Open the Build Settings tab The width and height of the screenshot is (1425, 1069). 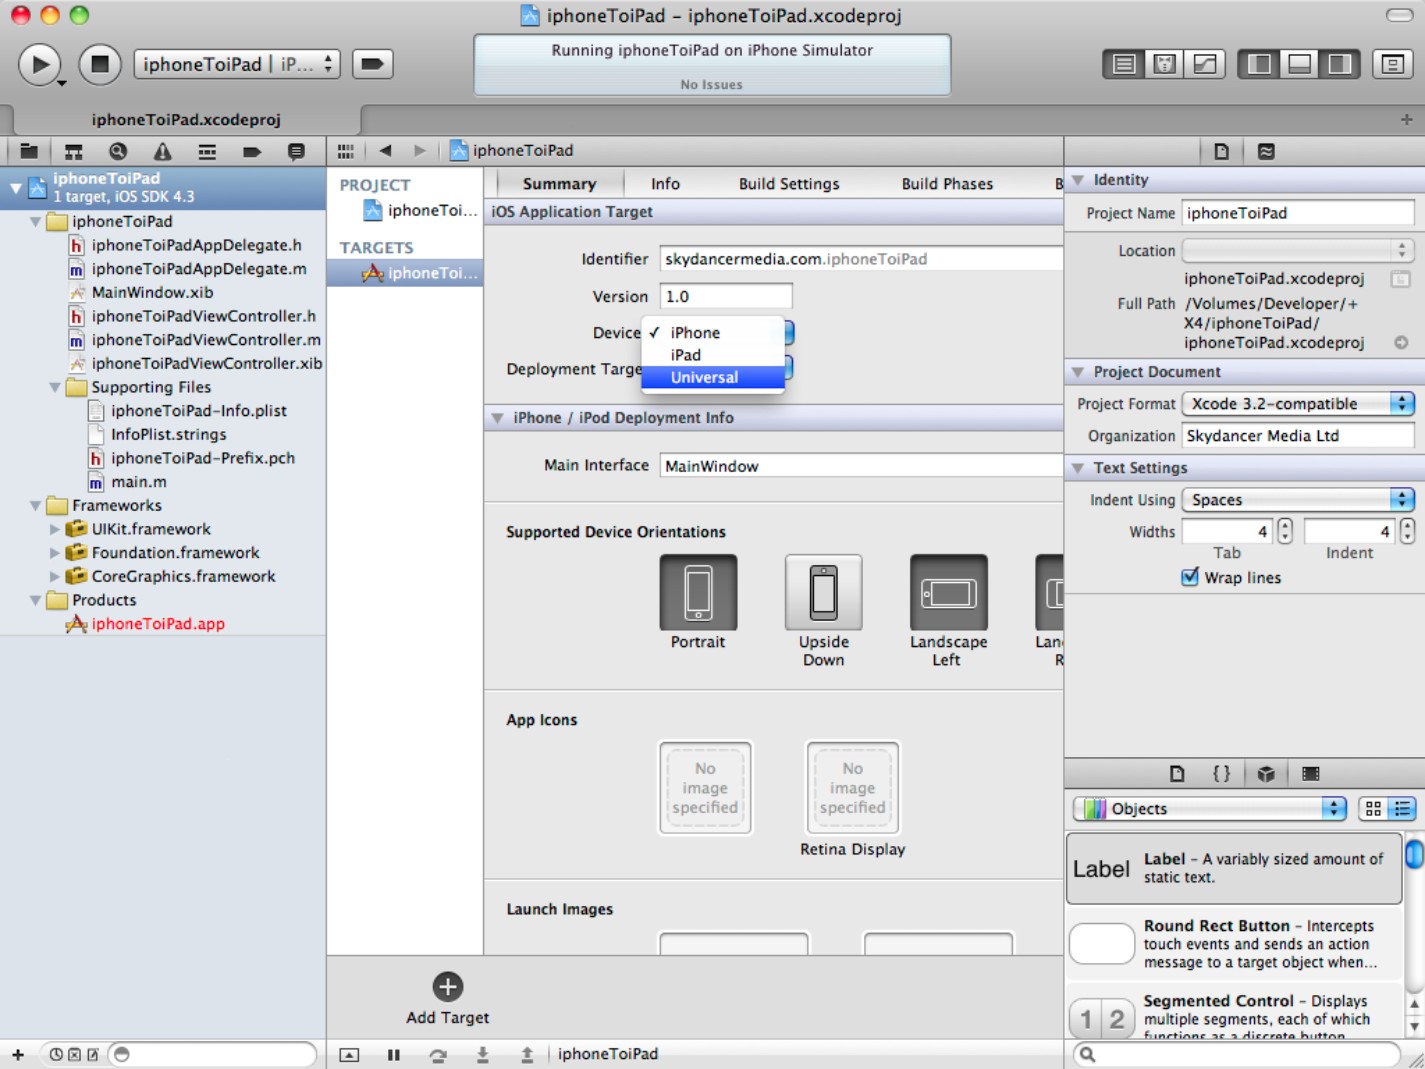789,184
